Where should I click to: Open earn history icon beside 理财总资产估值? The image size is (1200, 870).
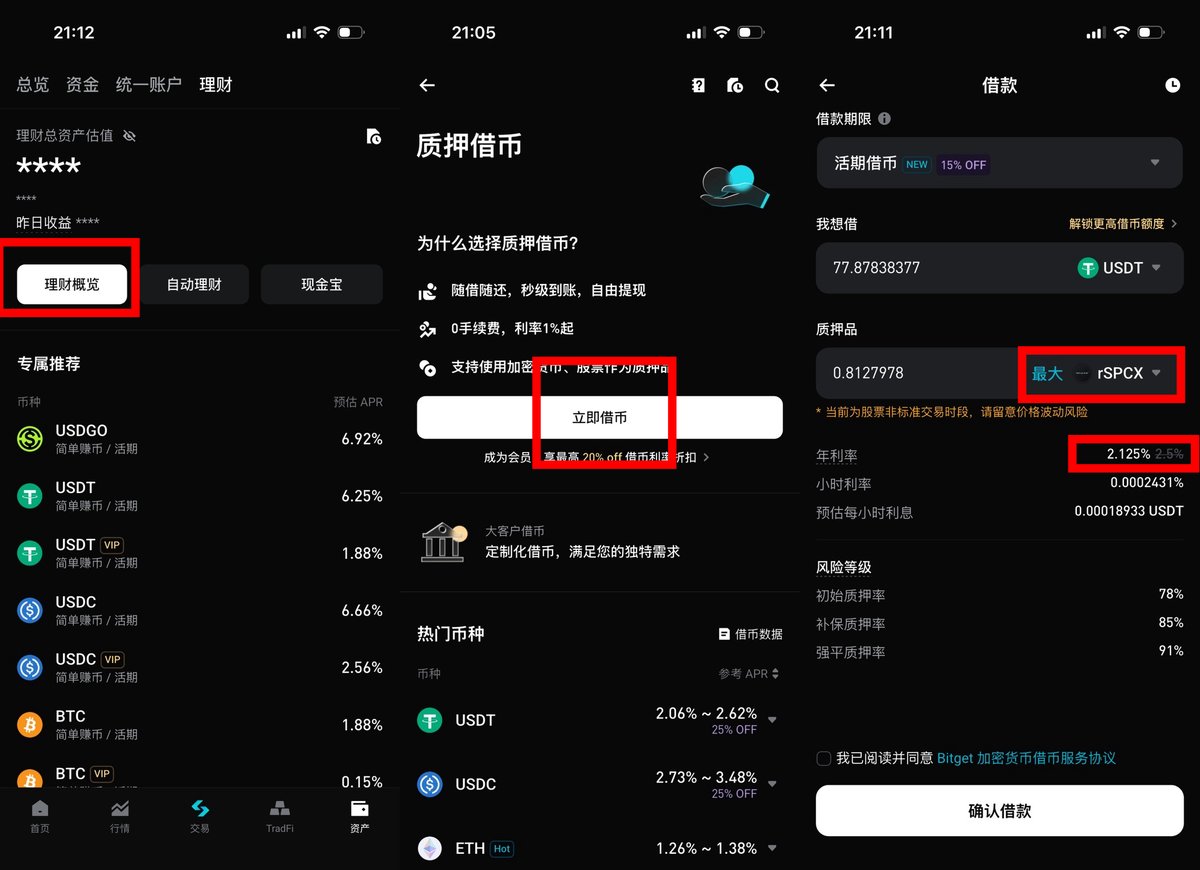tap(374, 136)
